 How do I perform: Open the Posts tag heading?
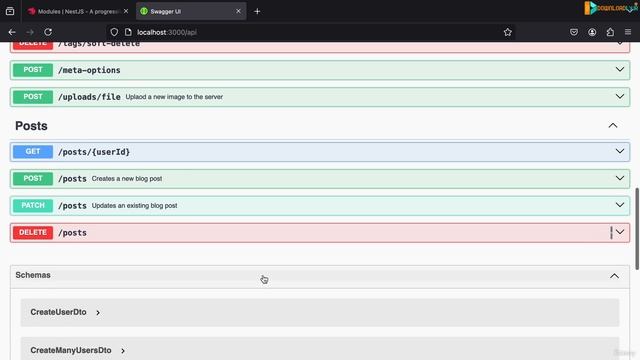[31, 126]
